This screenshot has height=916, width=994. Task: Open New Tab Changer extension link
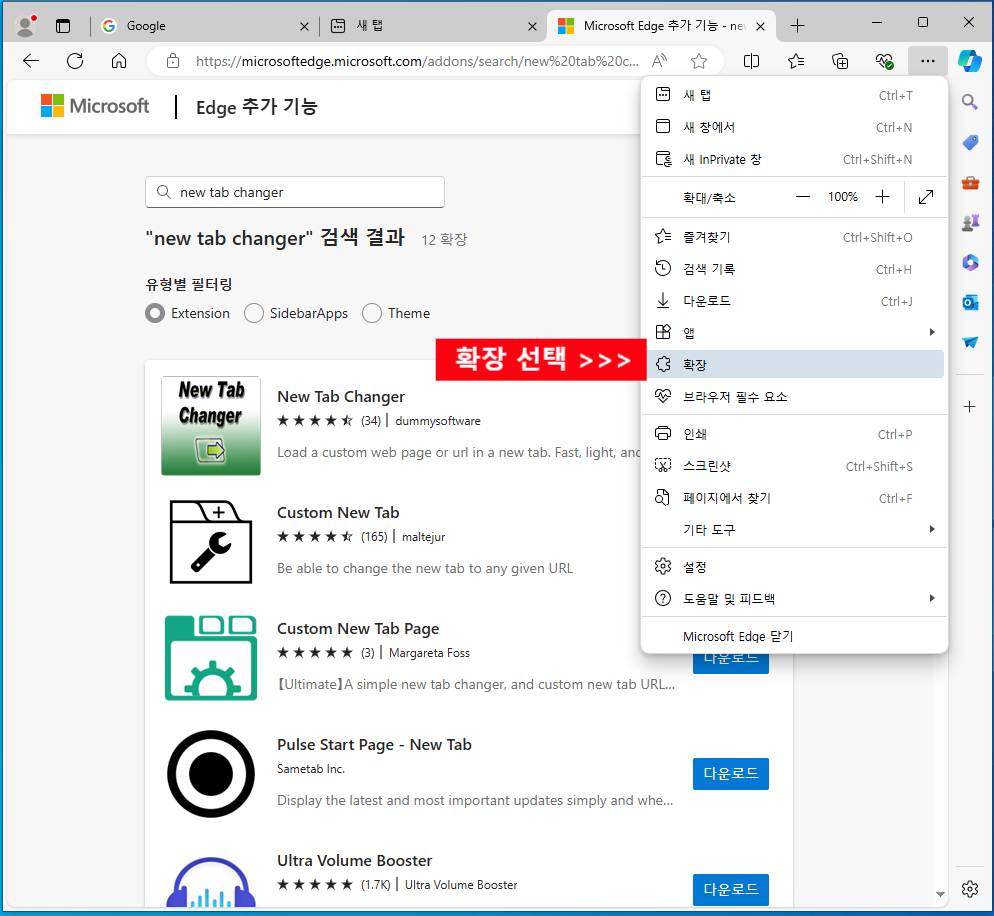tap(340, 397)
